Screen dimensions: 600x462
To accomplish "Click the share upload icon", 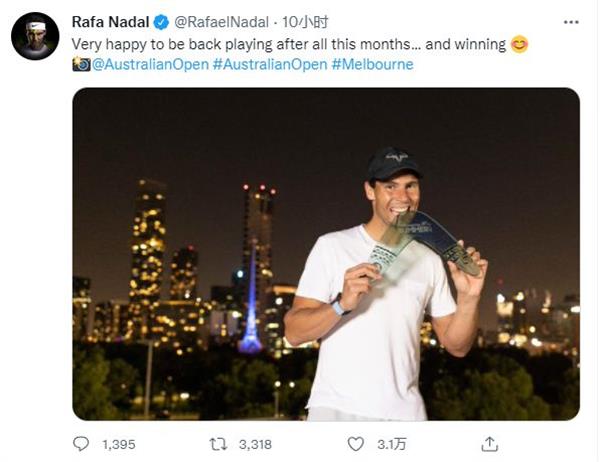I will point(489,444).
